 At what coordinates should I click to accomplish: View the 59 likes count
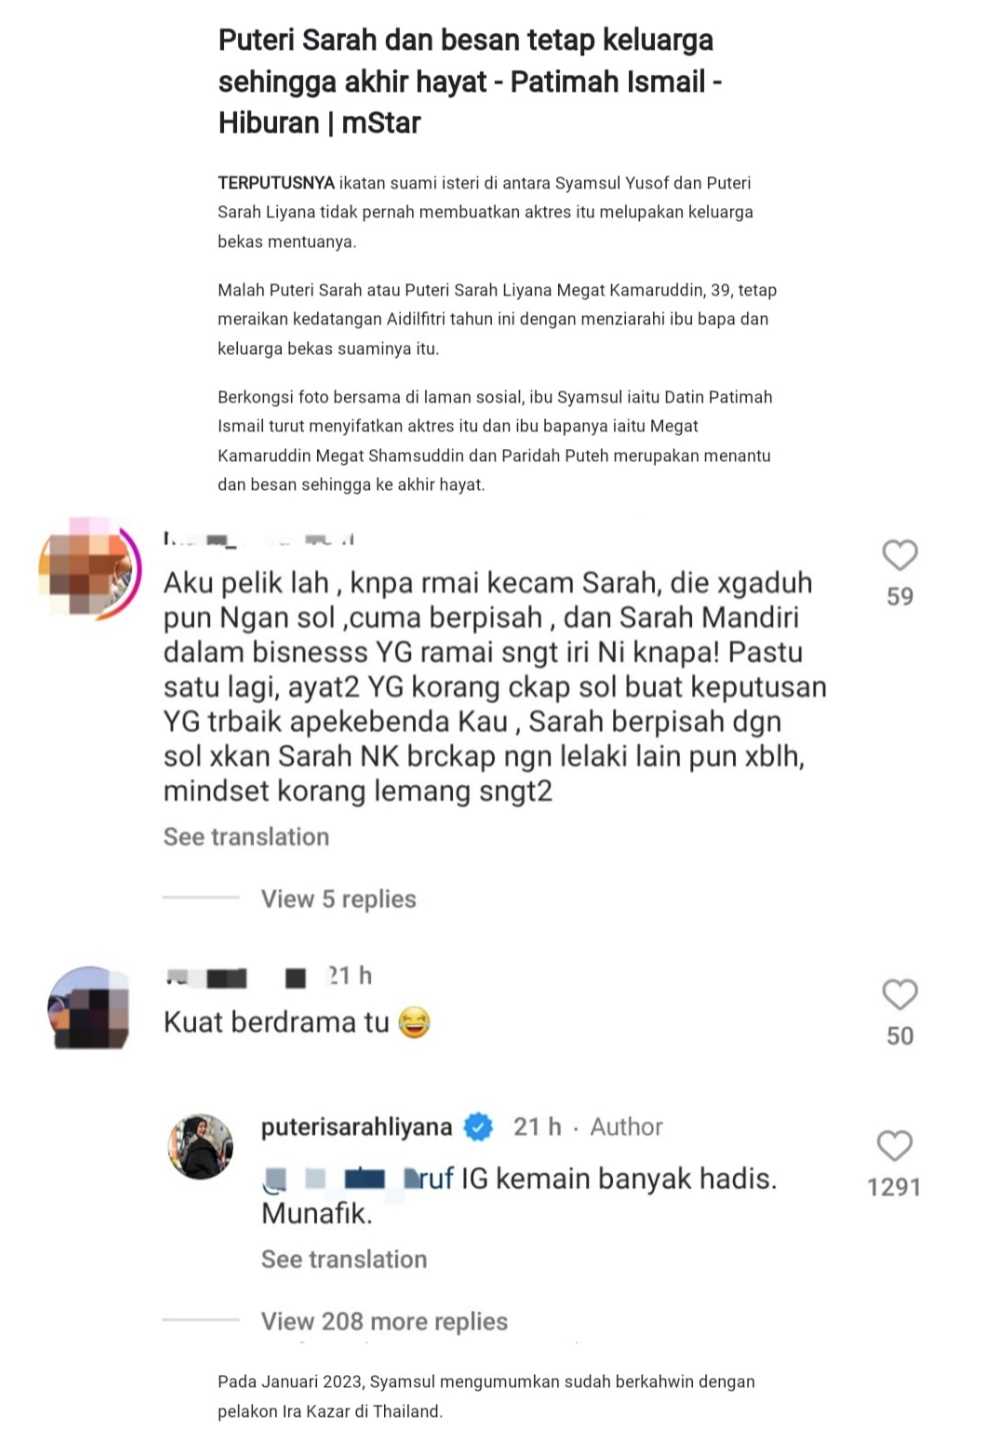[x=899, y=596]
